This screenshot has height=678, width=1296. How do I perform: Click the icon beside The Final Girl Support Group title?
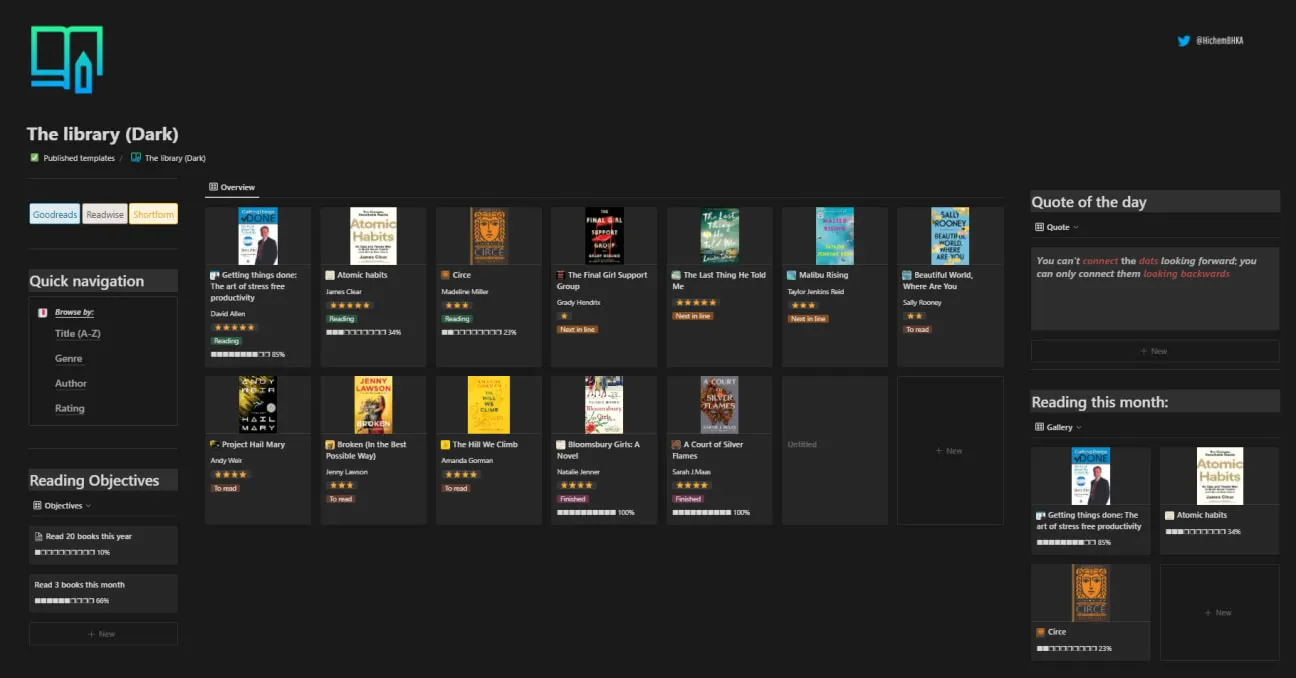(560, 275)
